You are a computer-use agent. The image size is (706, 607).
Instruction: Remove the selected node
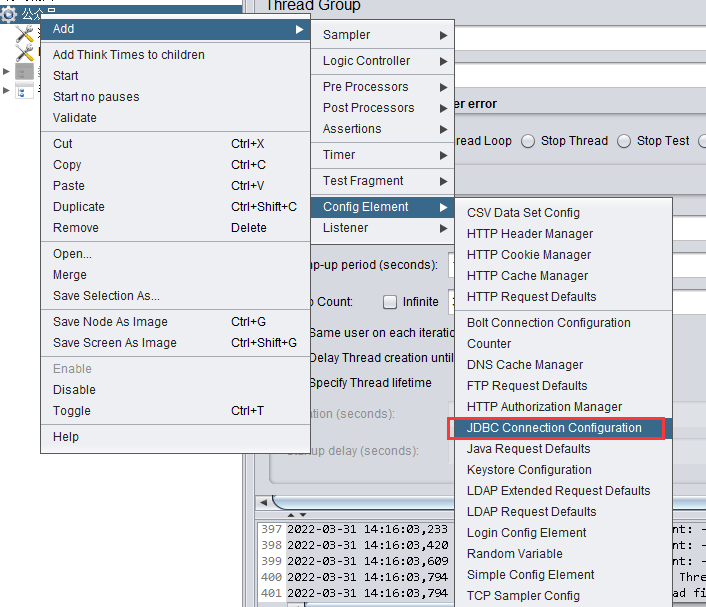point(175,228)
